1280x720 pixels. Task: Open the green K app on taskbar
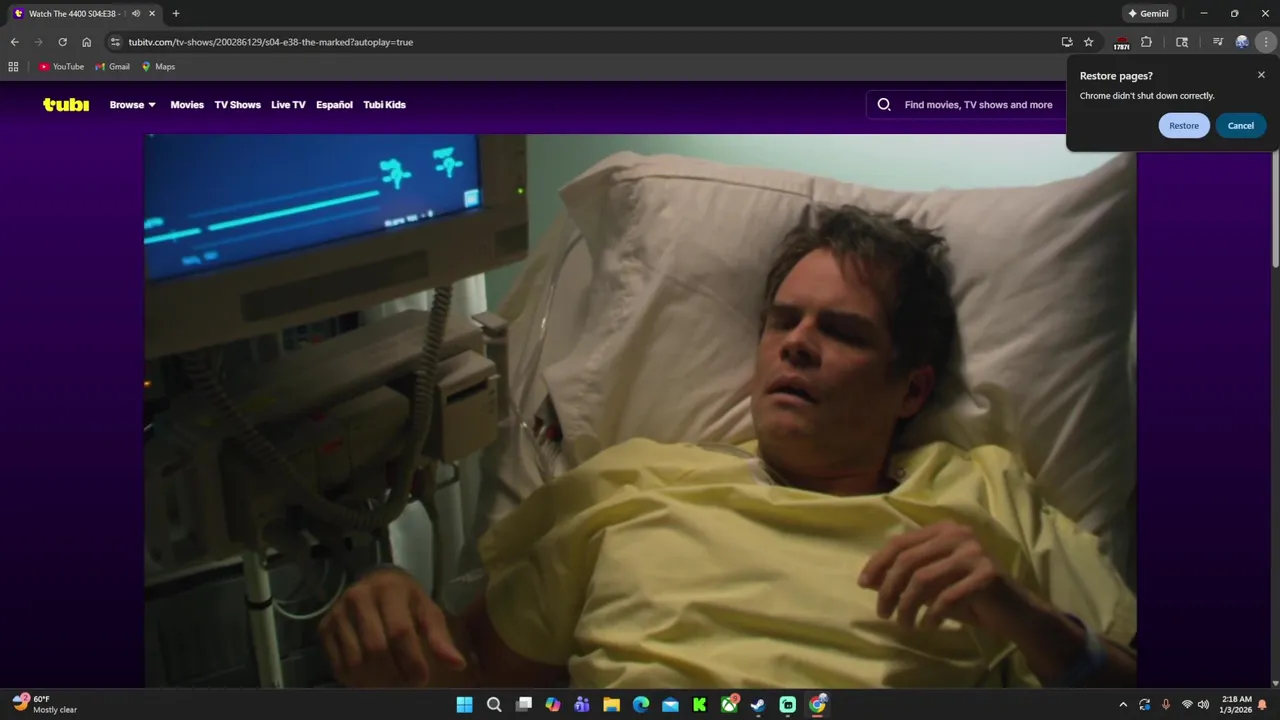(700, 705)
